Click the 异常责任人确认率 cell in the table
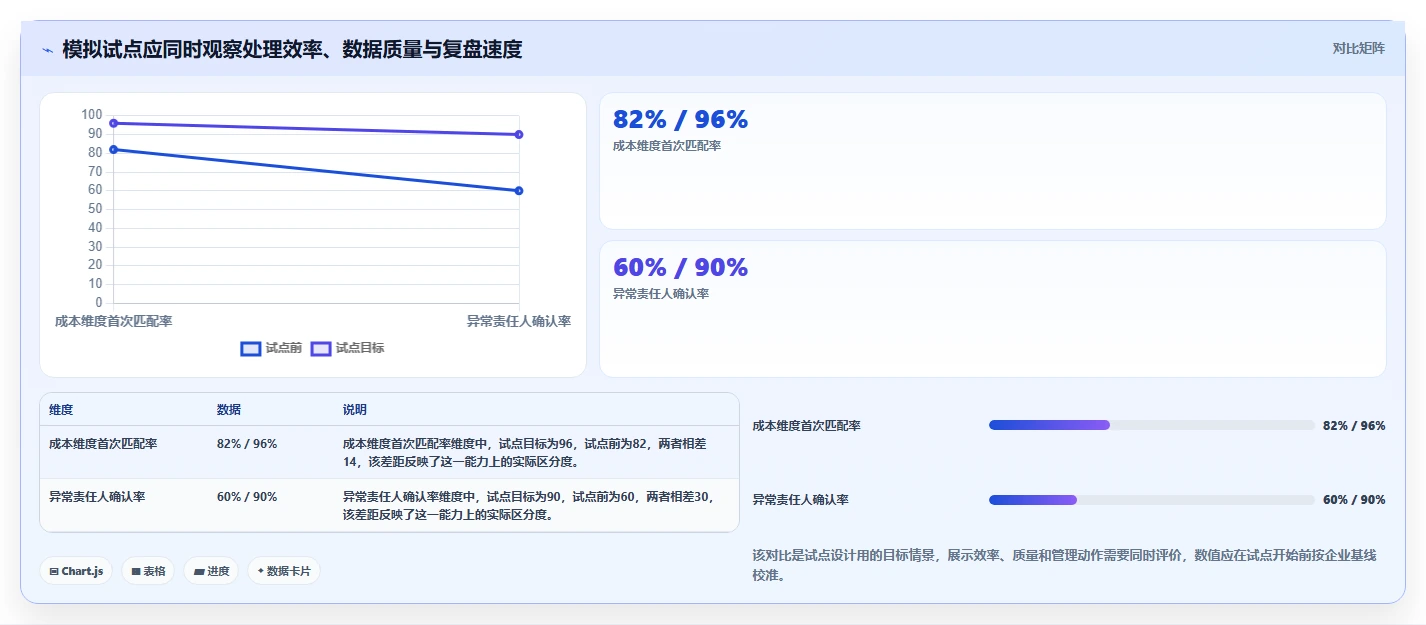 tap(97, 497)
